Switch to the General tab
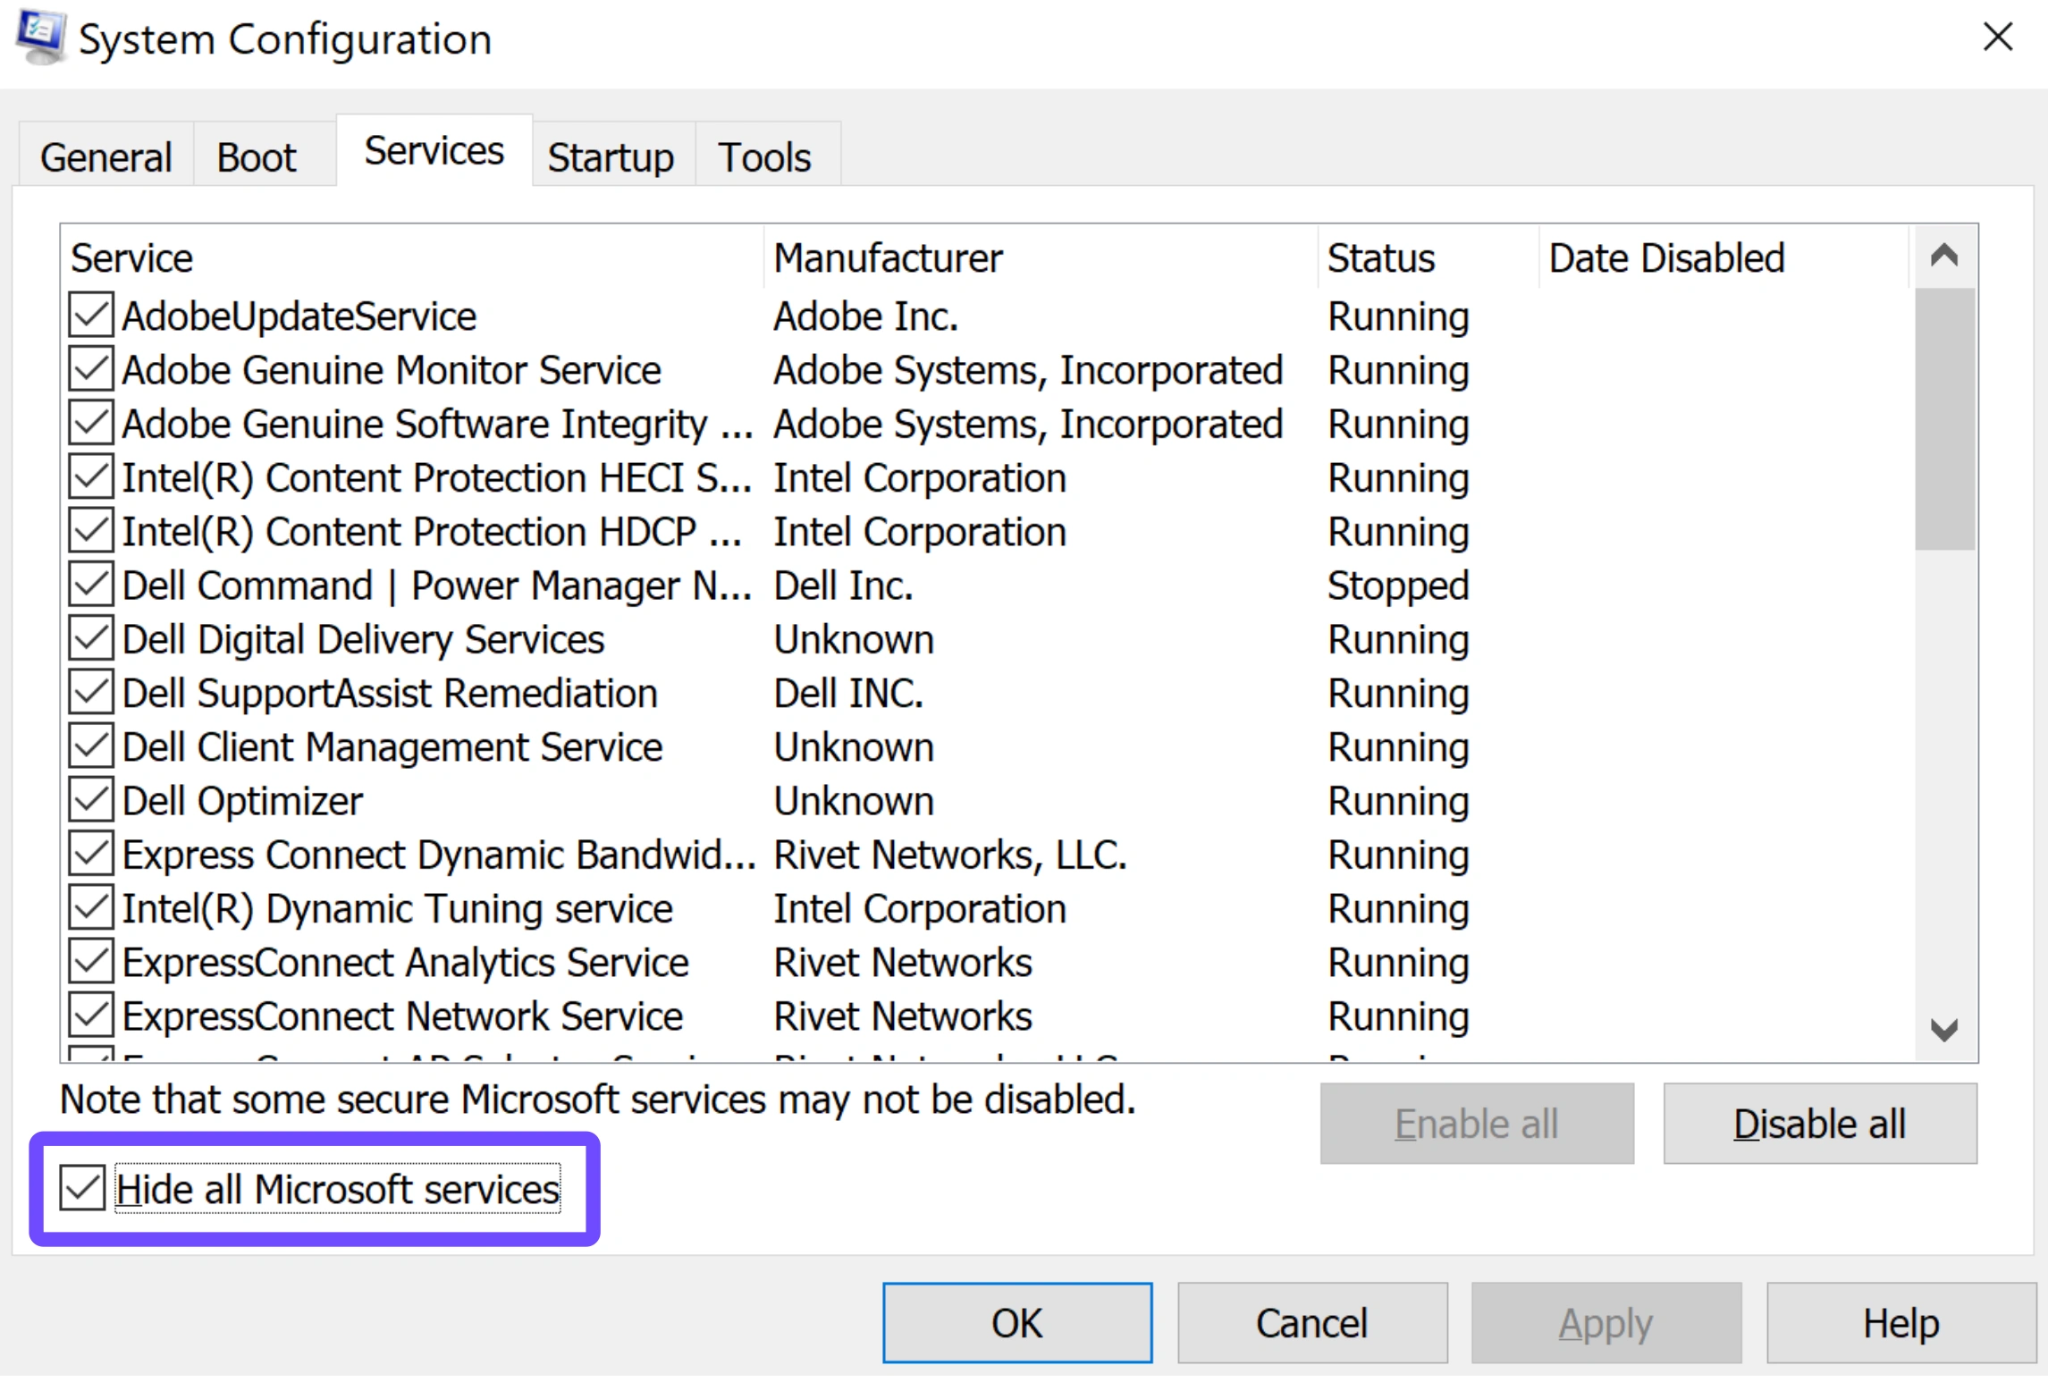2048x1376 pixels. pos(106,157)
